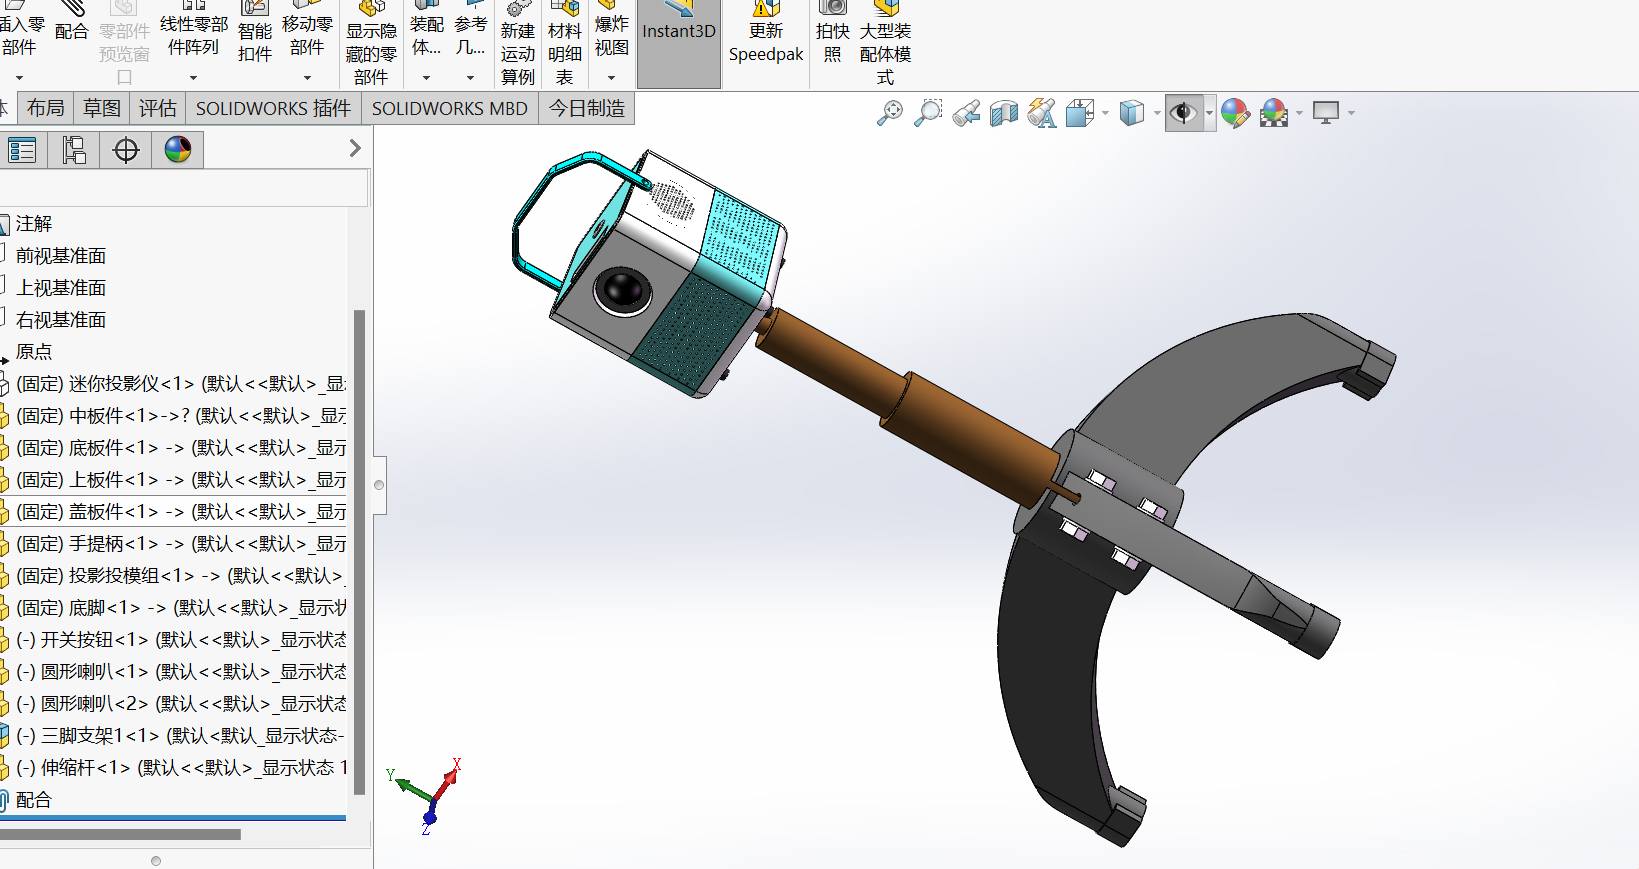Open DimXpertManager crosshair tab
The height and width of the screenshot is (869, 1639).
[126, 150]
